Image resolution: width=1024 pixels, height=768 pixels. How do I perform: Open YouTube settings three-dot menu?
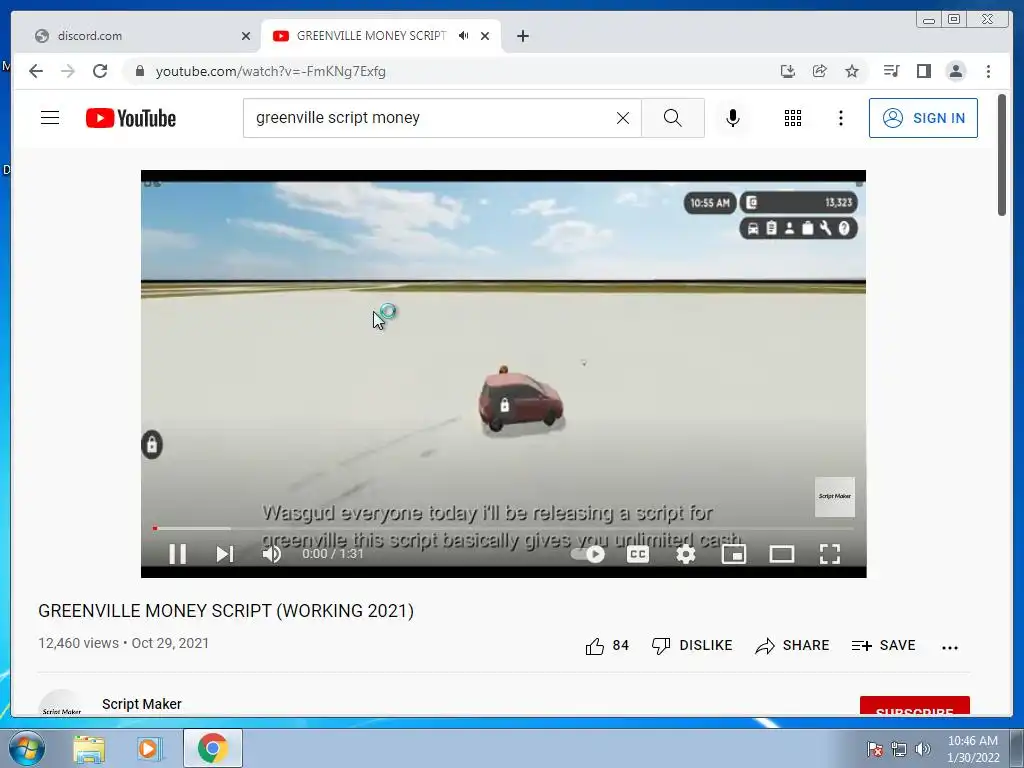[841, 118]
